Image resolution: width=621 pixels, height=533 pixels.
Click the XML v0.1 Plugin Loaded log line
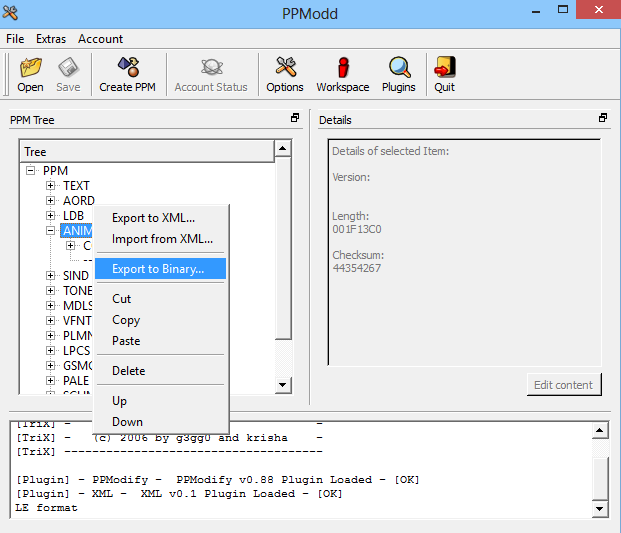click(x=179, y=494)
